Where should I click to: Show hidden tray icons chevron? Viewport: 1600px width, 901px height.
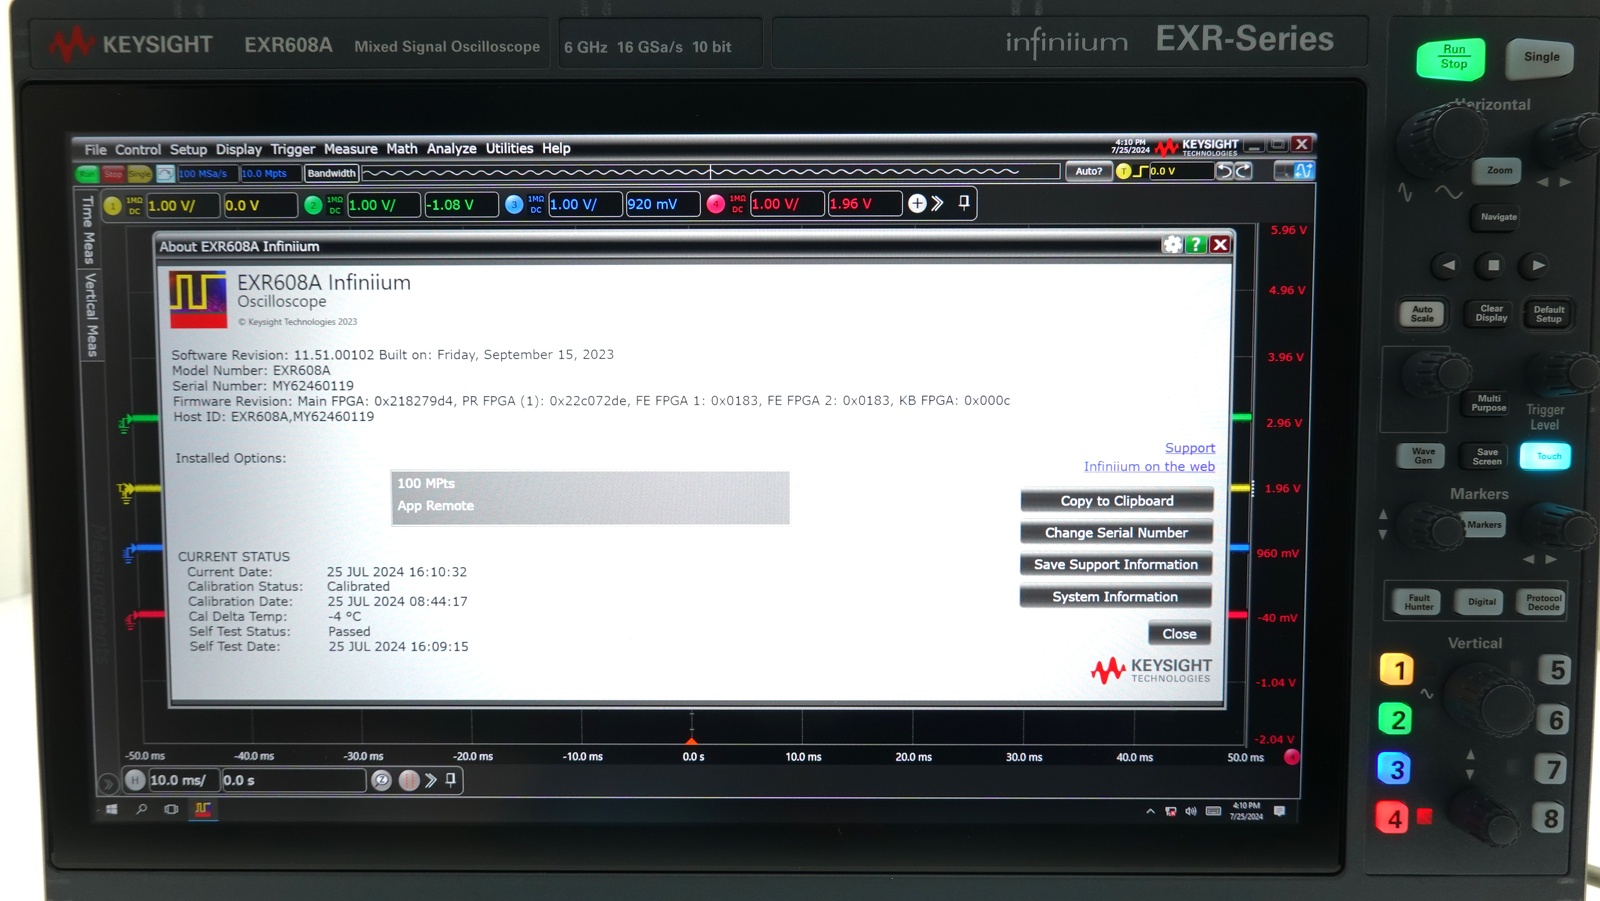1150,811
